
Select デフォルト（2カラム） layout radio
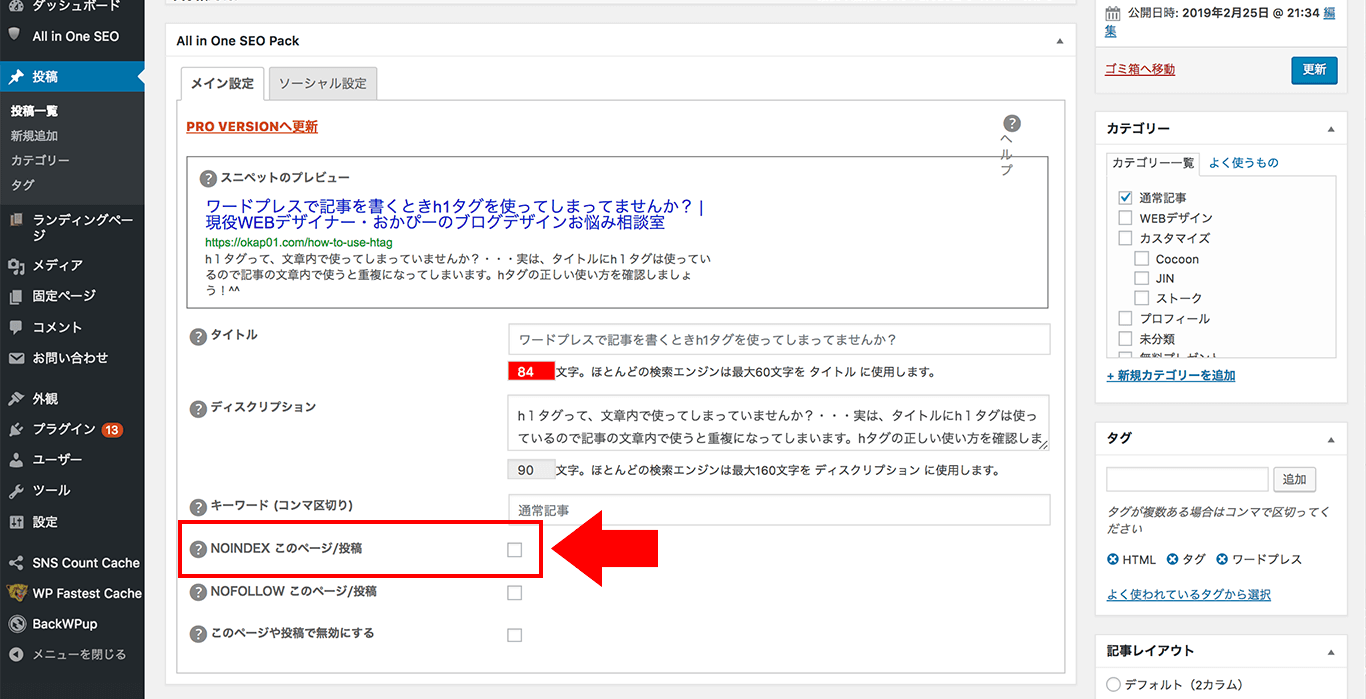pyautogui.click(x=1114, y=685)
